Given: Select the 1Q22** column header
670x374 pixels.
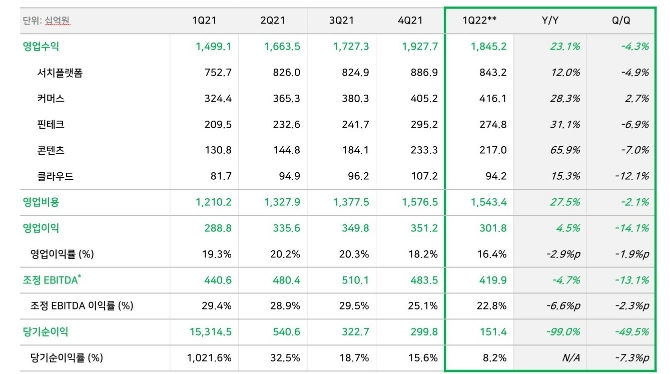Looking at the screenshot, I should pyautogui.click(x=479, y=21).
